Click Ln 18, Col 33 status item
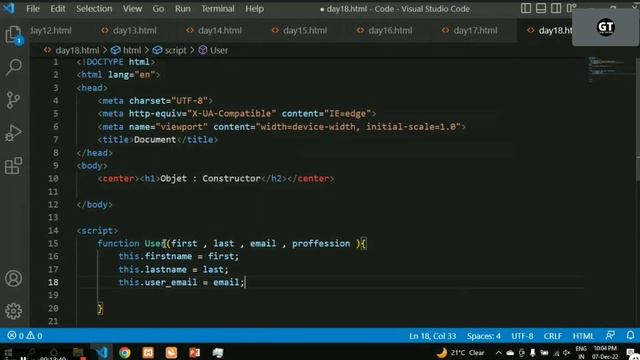The height and width of the screenshot is (360, 640). pos(432,336)
